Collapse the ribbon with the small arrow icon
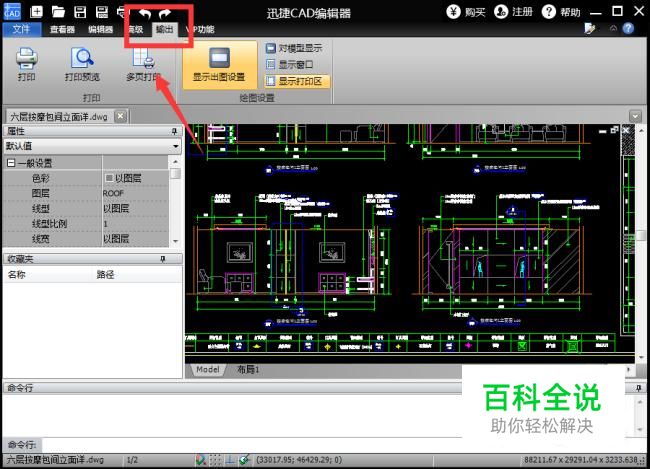The width and height of the screenshot is (650, 469). click(x=613, y=28)
